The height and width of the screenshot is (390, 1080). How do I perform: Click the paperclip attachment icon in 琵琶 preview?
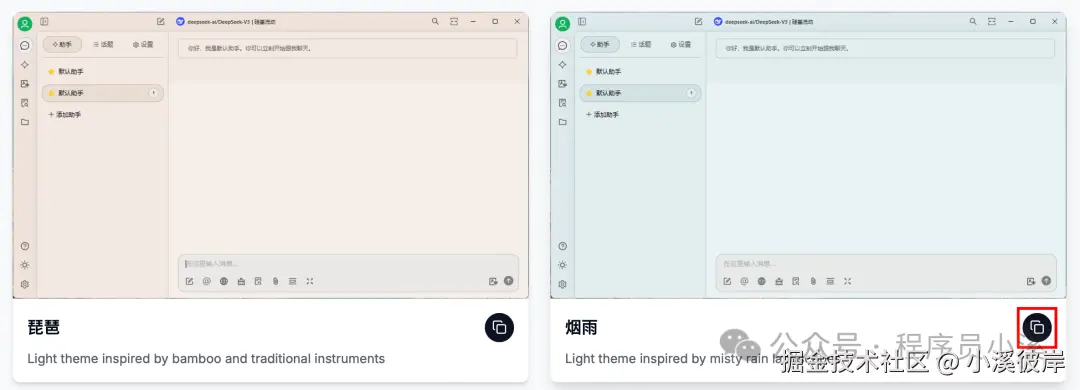tap(276, 281)
